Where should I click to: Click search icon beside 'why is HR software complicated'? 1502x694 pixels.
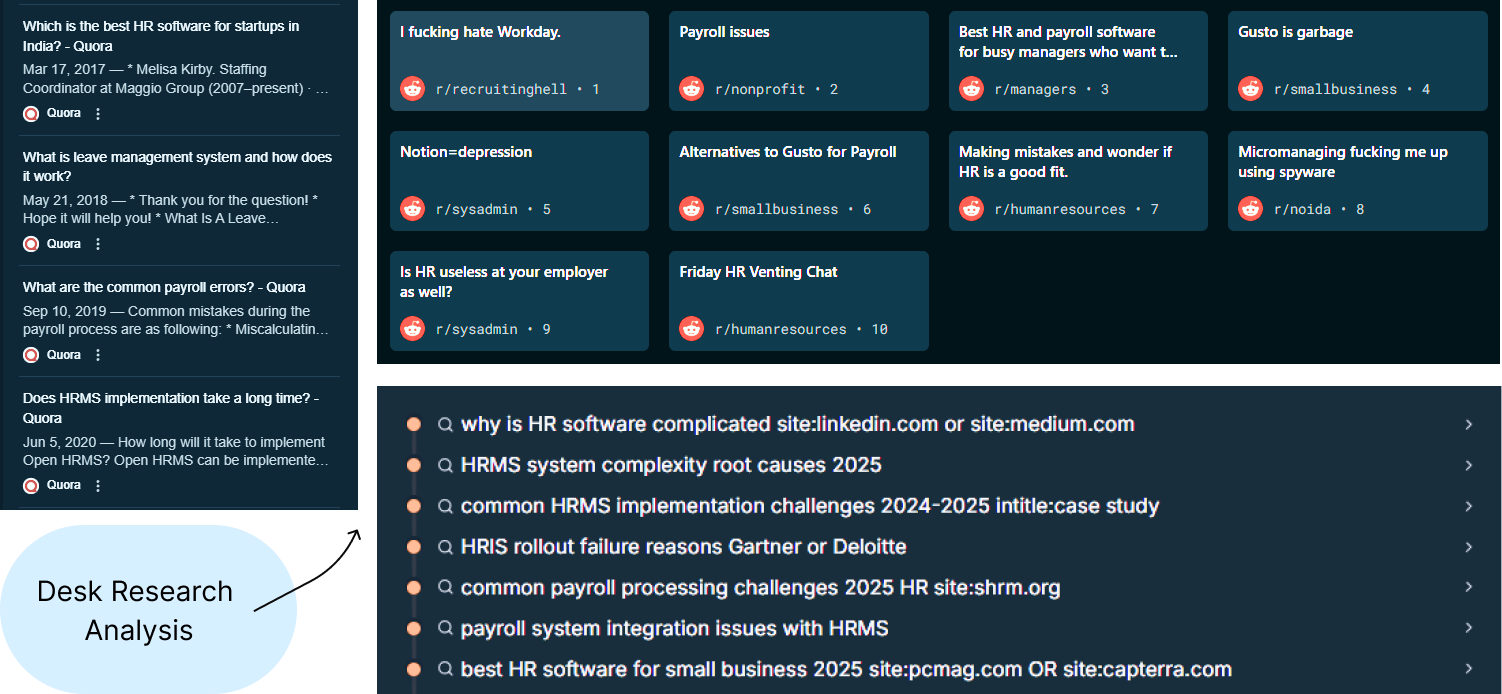point(446,424)
